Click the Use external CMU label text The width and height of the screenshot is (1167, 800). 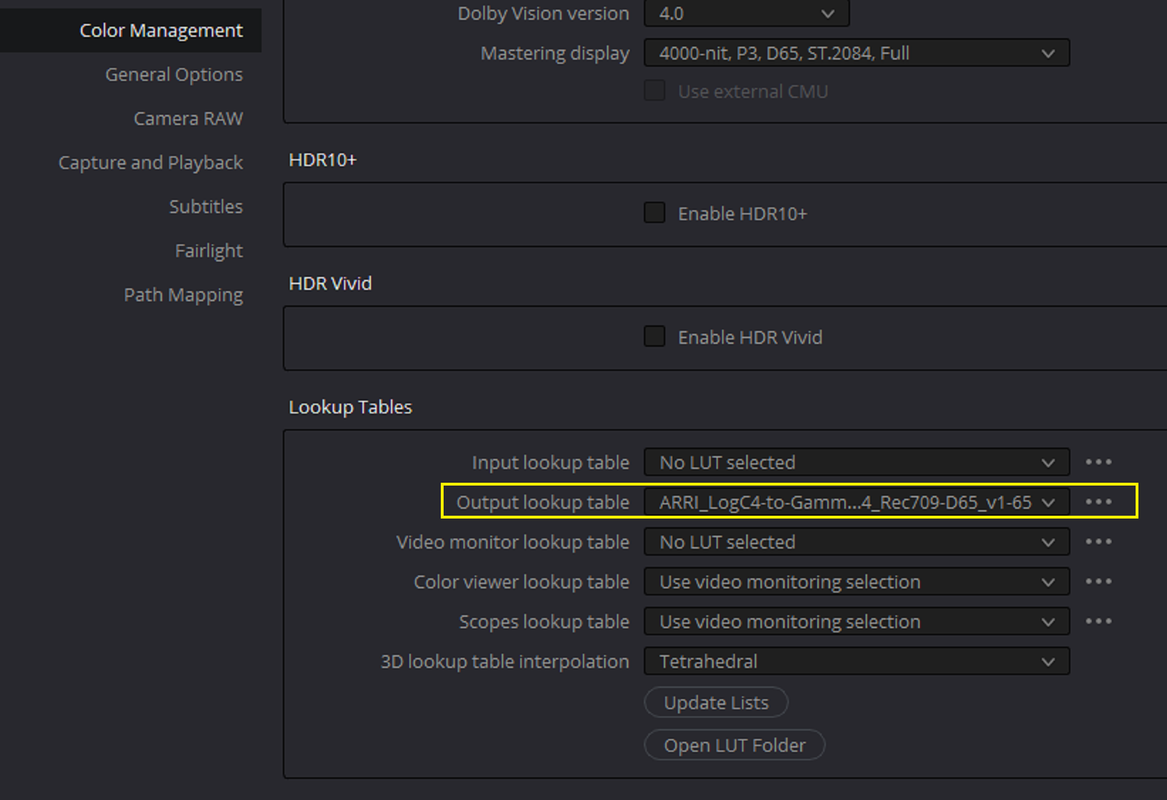pyautogui.click(x=752, y=92)
